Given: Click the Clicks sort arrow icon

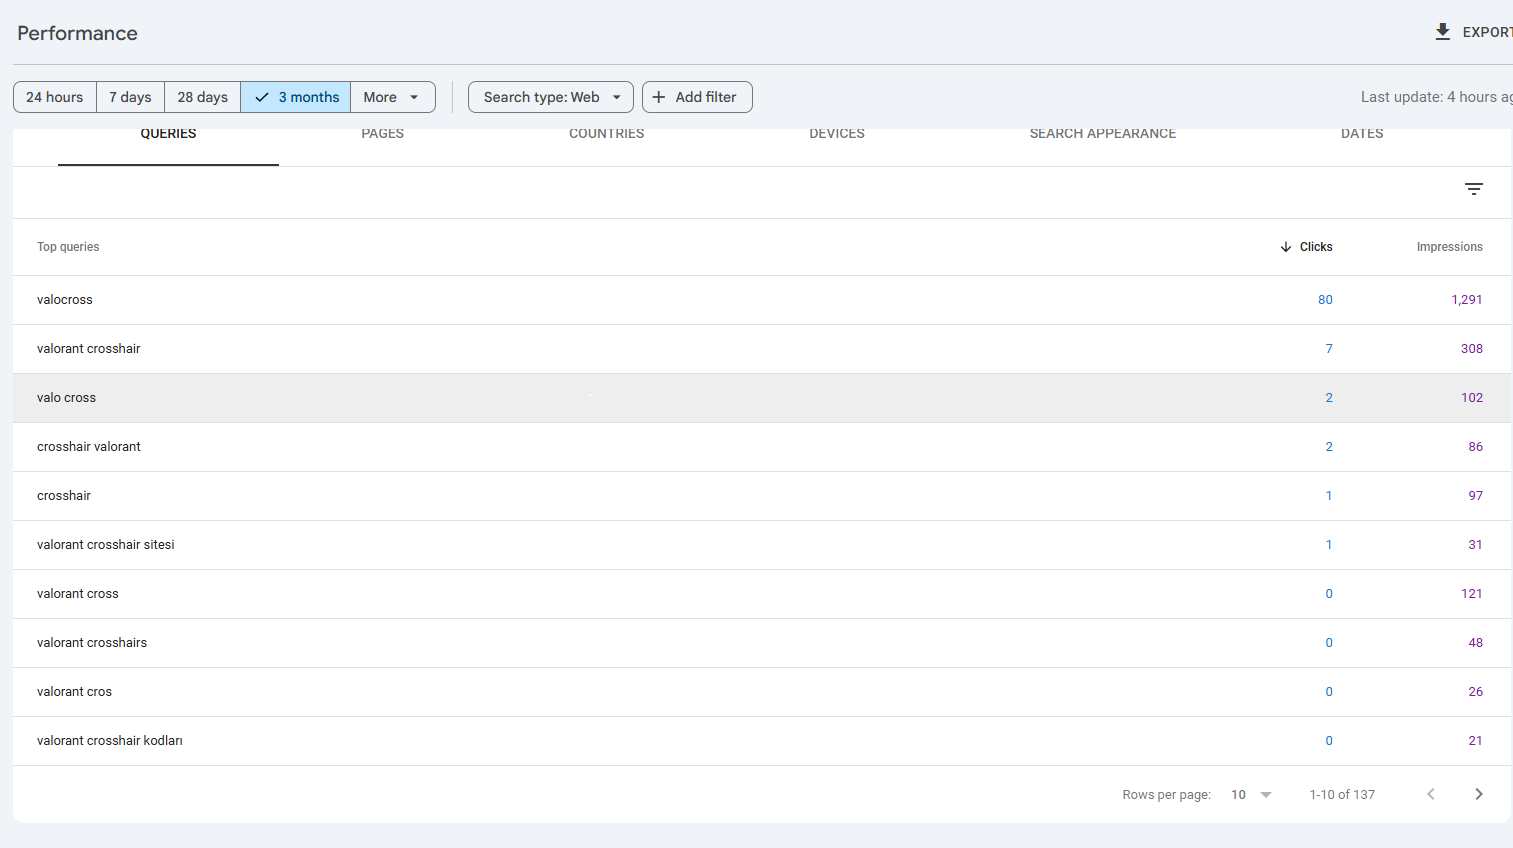Looking at the screenshot, I should (1286, 247).
